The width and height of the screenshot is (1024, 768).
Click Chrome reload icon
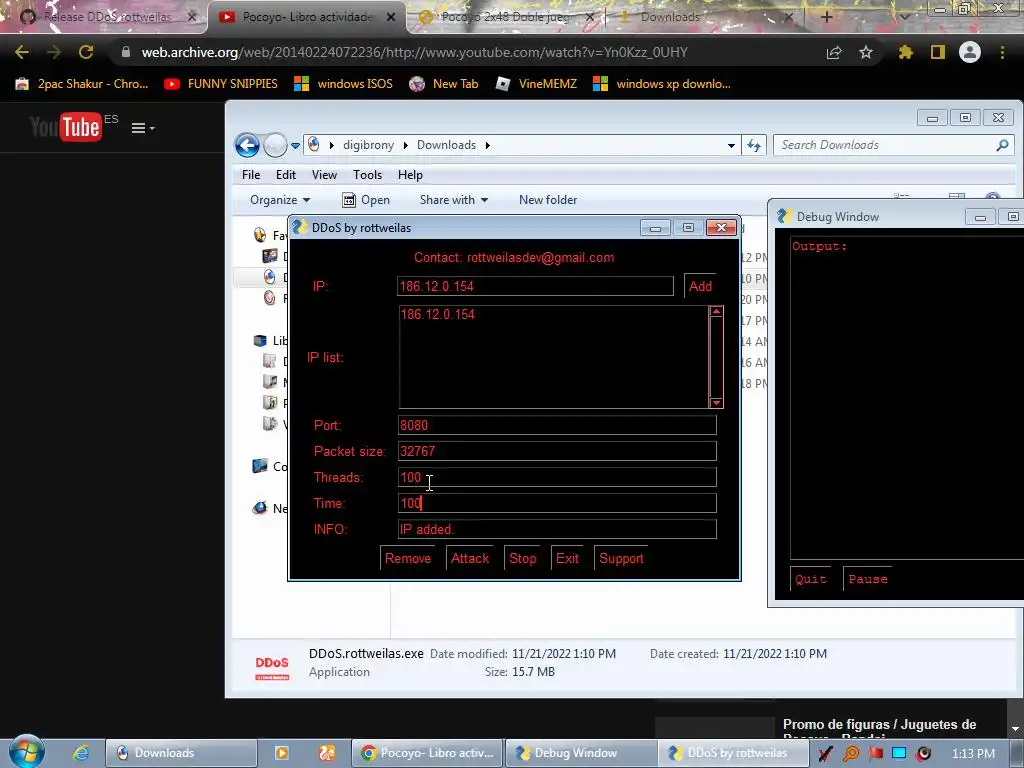[86, 52]
